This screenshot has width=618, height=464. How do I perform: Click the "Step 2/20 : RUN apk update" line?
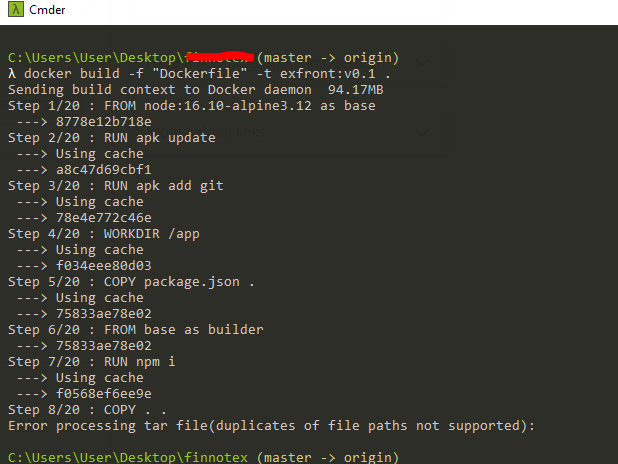pyautogui.click(x=112, y=138)
